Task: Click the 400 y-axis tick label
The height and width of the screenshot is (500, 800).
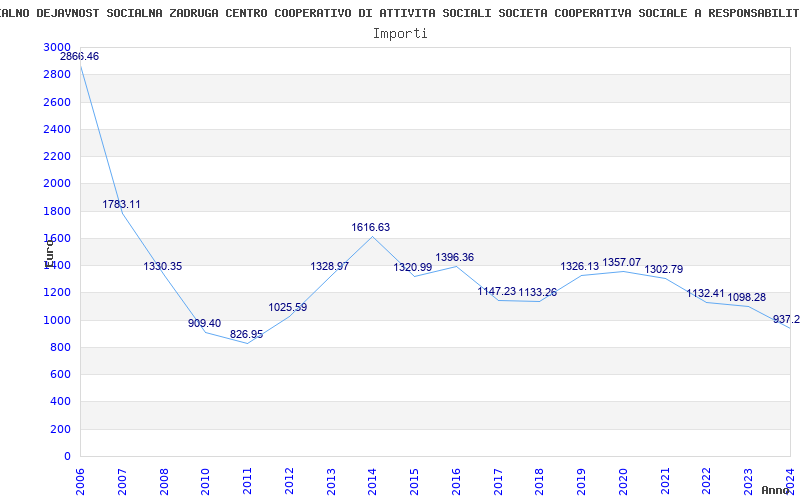Action: pos(60,402)
